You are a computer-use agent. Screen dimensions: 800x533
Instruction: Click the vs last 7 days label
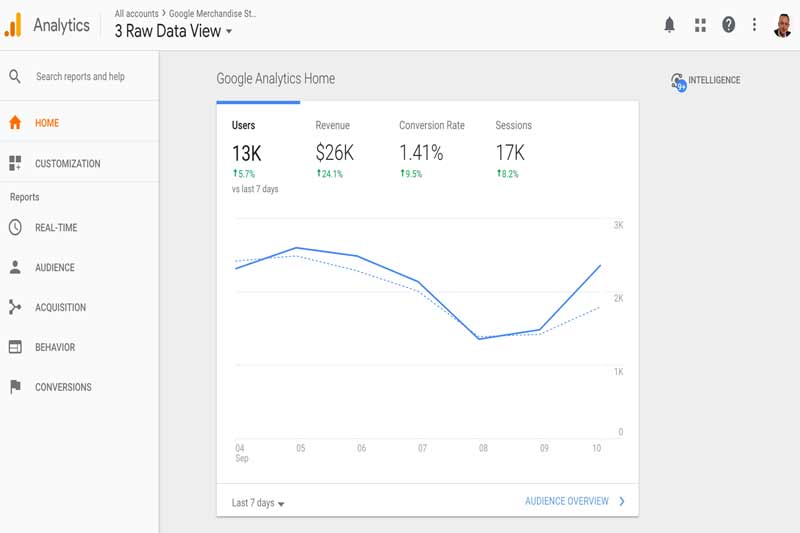coord(255,189)
